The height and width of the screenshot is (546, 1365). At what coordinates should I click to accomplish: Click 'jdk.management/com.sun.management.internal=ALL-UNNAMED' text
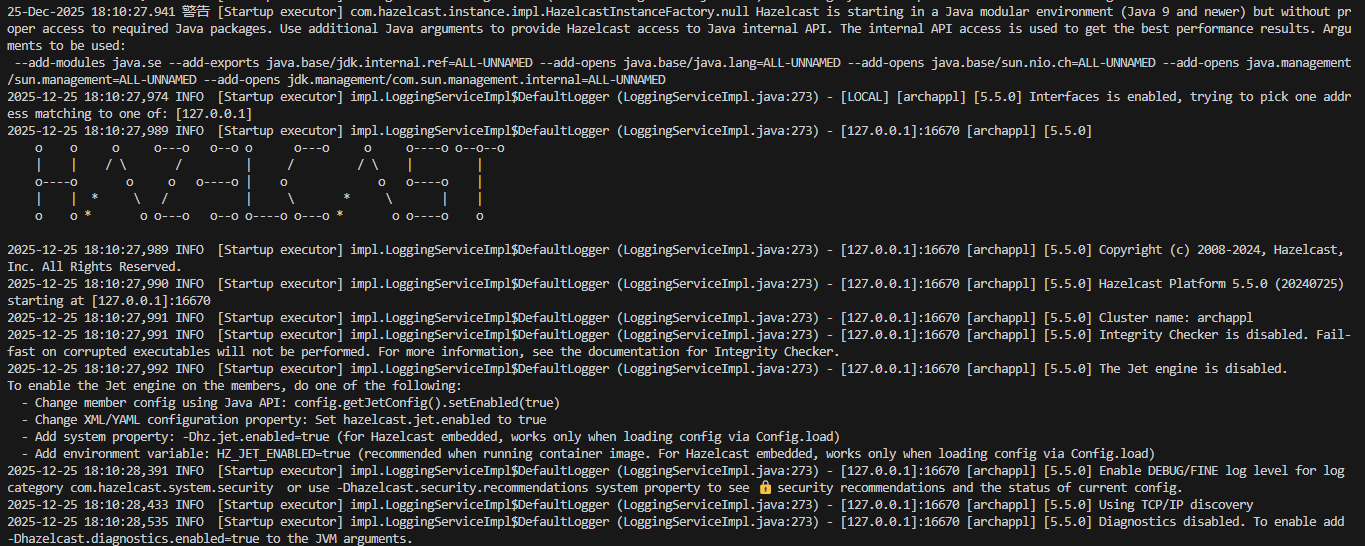click(x=478, y=80)
